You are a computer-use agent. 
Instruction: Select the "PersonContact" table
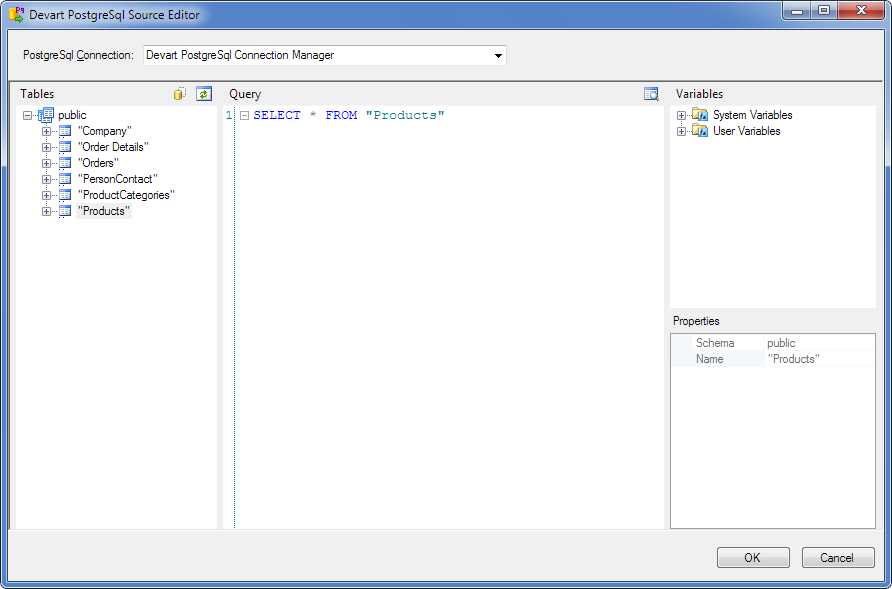(x=117, y=179)
